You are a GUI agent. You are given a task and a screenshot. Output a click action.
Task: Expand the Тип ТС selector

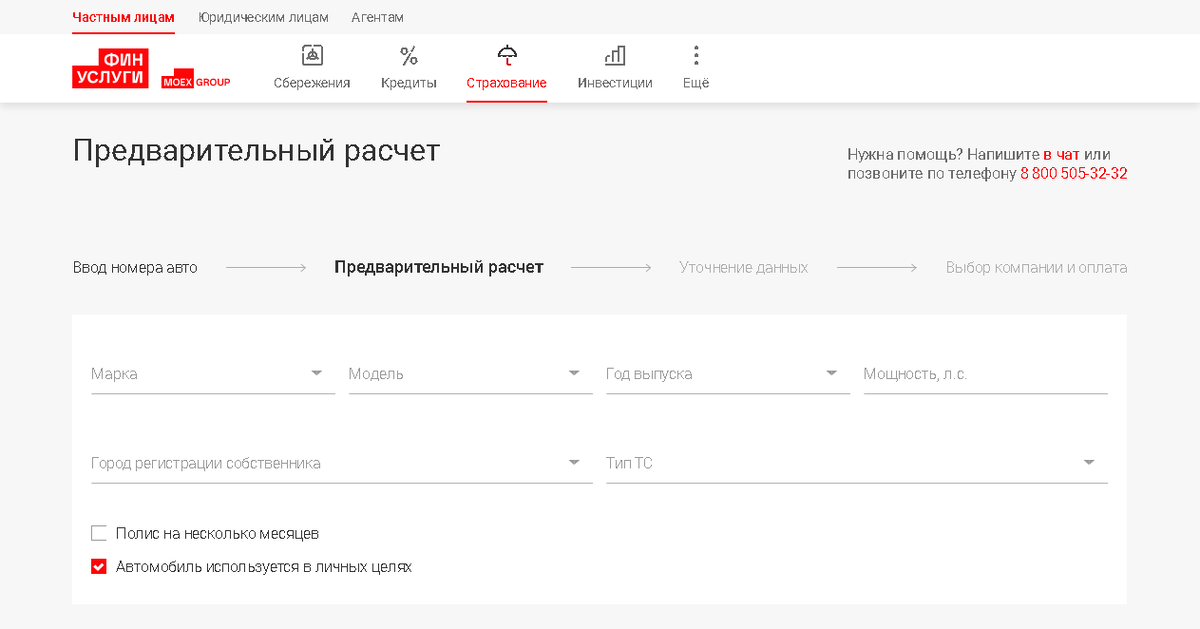click(1089, 461)
